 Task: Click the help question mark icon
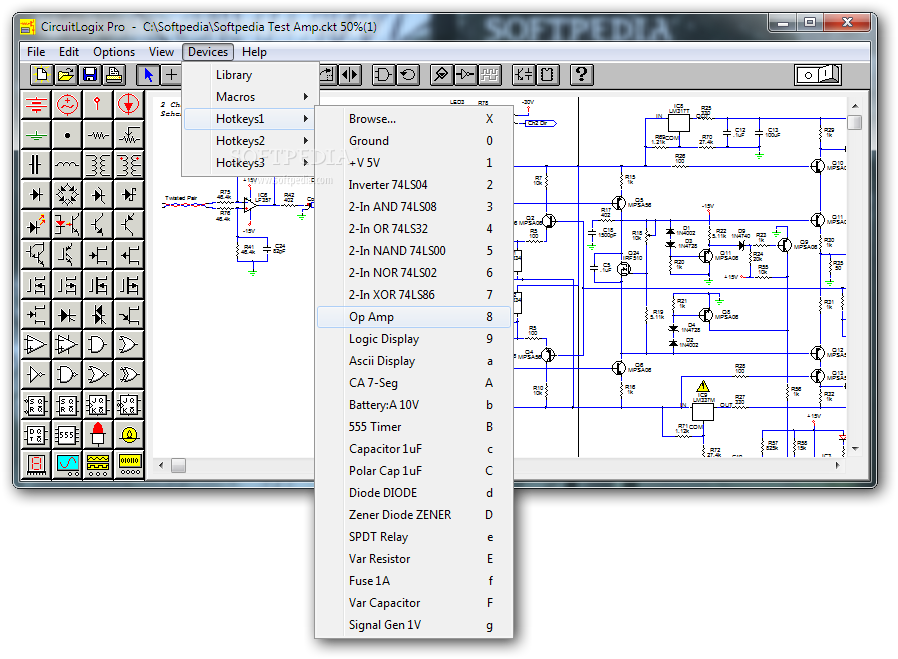click(x=581, y=74)
